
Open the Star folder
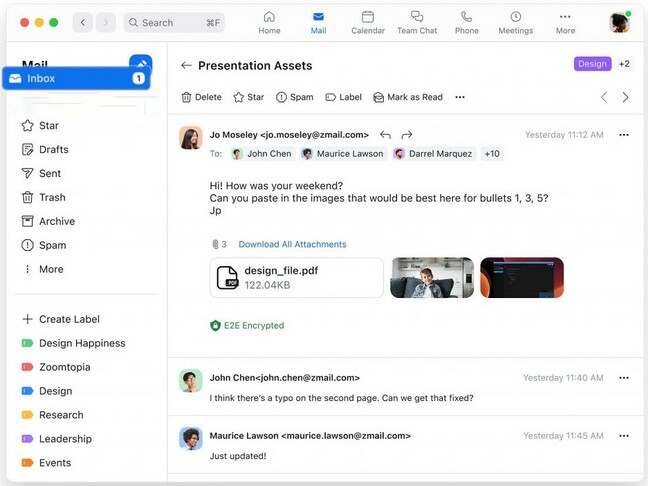[40, 126]
